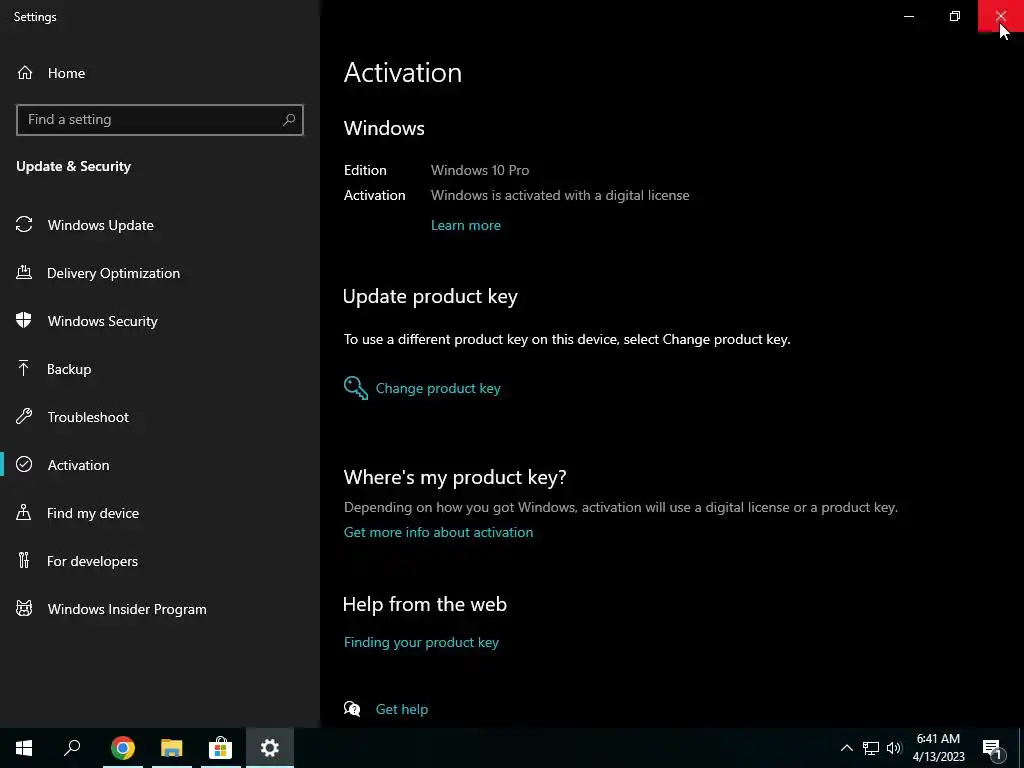Open Get more info about activation
The width and height of the screenshot is (1024, 768).
pyautogui.click(x=438, y=532)
